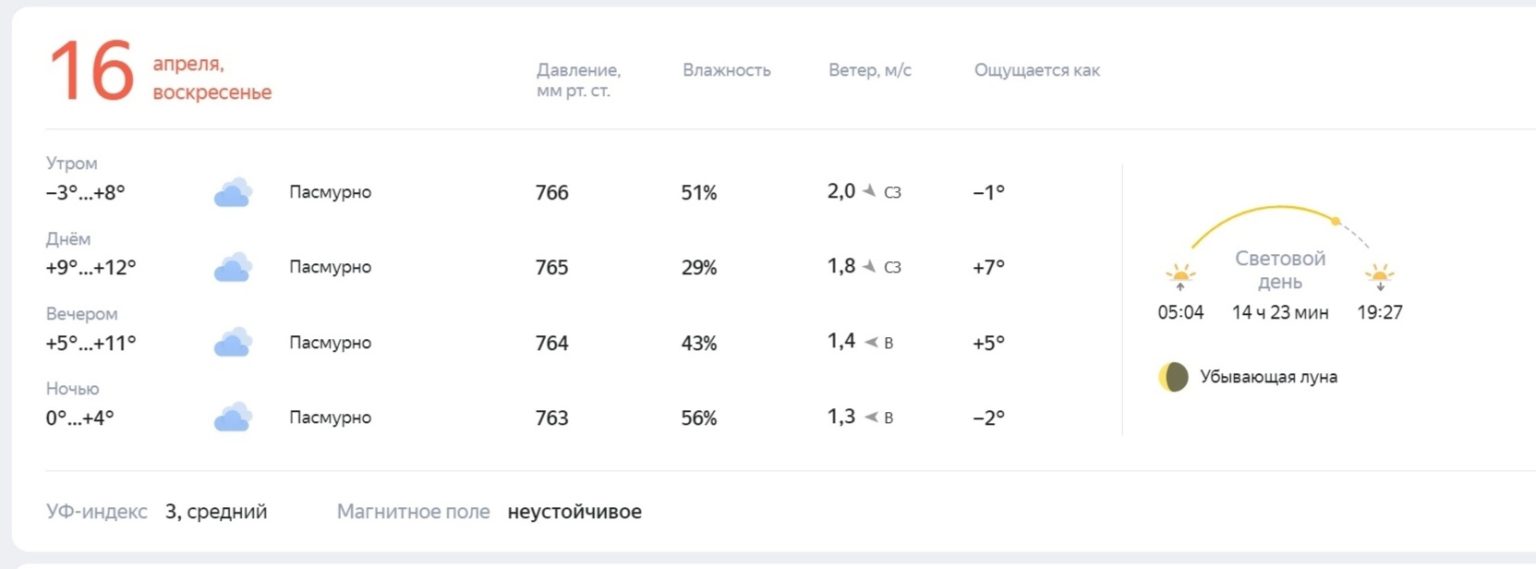Click the sunrise icon above 05:04
Image resolution: width=1536 pixels, height=569 pixels.
(x=1180, y=276)
